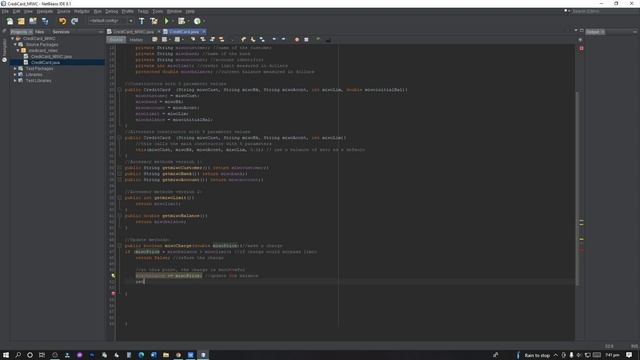640x360 pixels.
Task: Select the Test Libraries tree row
Action: pos(38,80)
